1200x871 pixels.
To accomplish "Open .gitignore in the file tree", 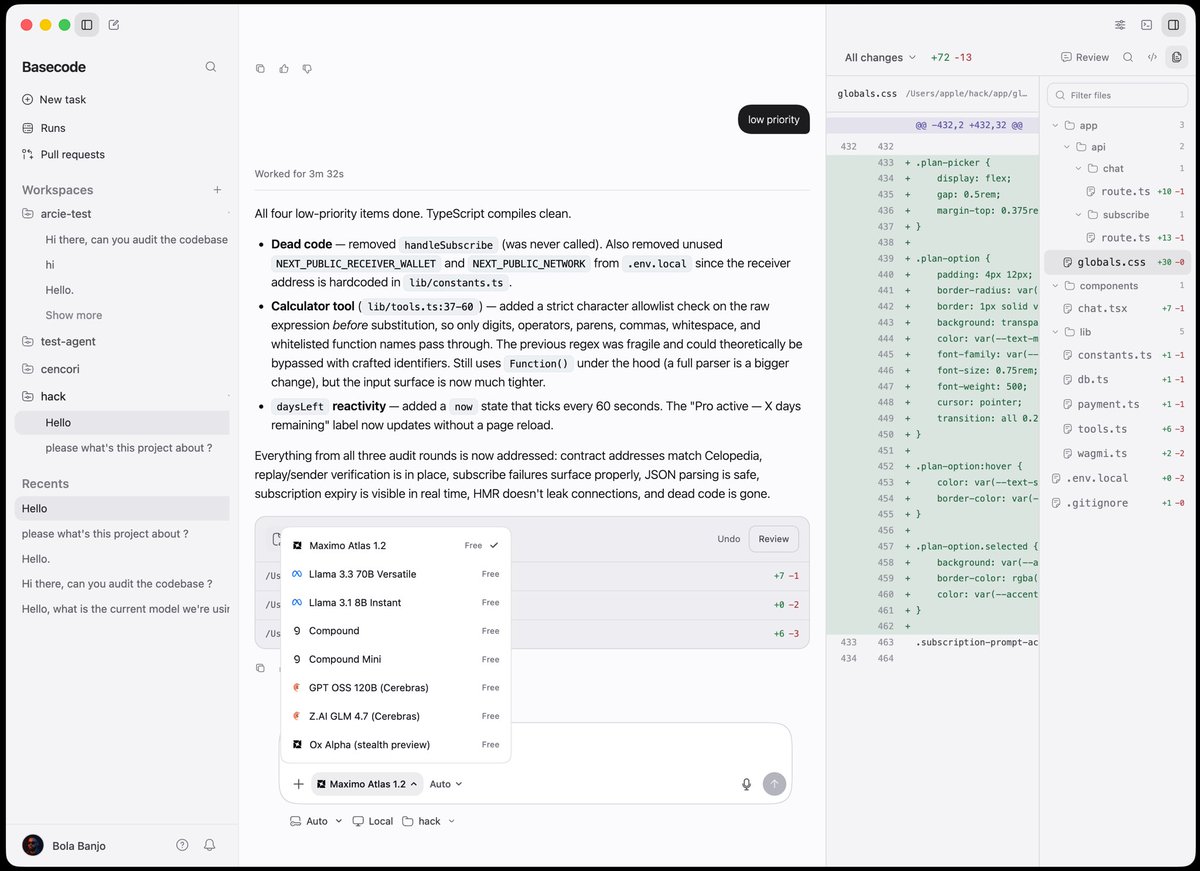I will tap(1096, 503).
